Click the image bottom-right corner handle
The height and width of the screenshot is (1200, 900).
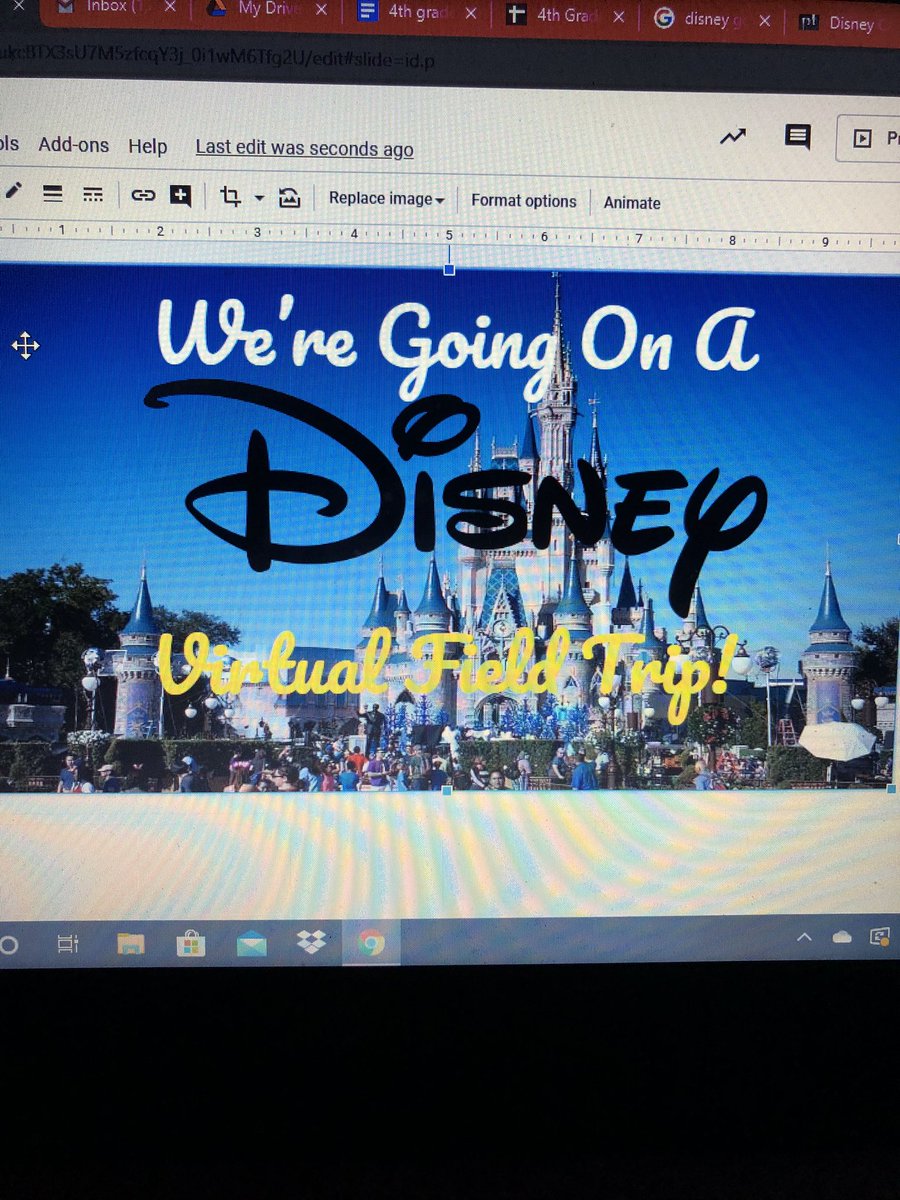tap(893, 788)
